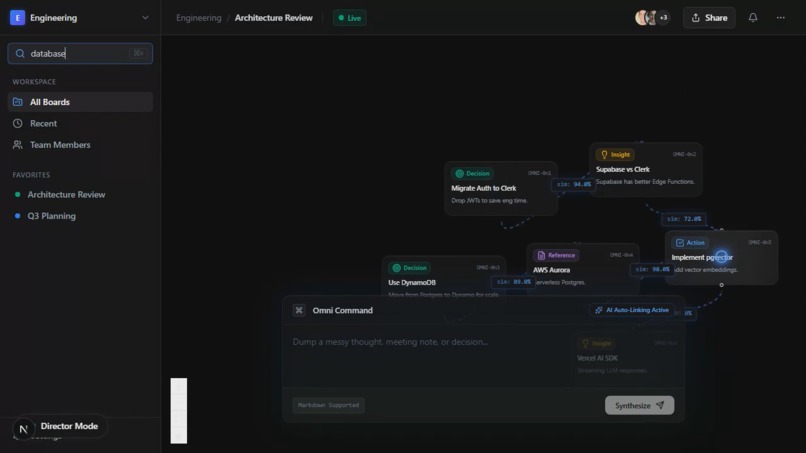This screenshot has width=806, height=453.
Task: Click the Omni Command command-key icon
Action: (x=299, y=310)
